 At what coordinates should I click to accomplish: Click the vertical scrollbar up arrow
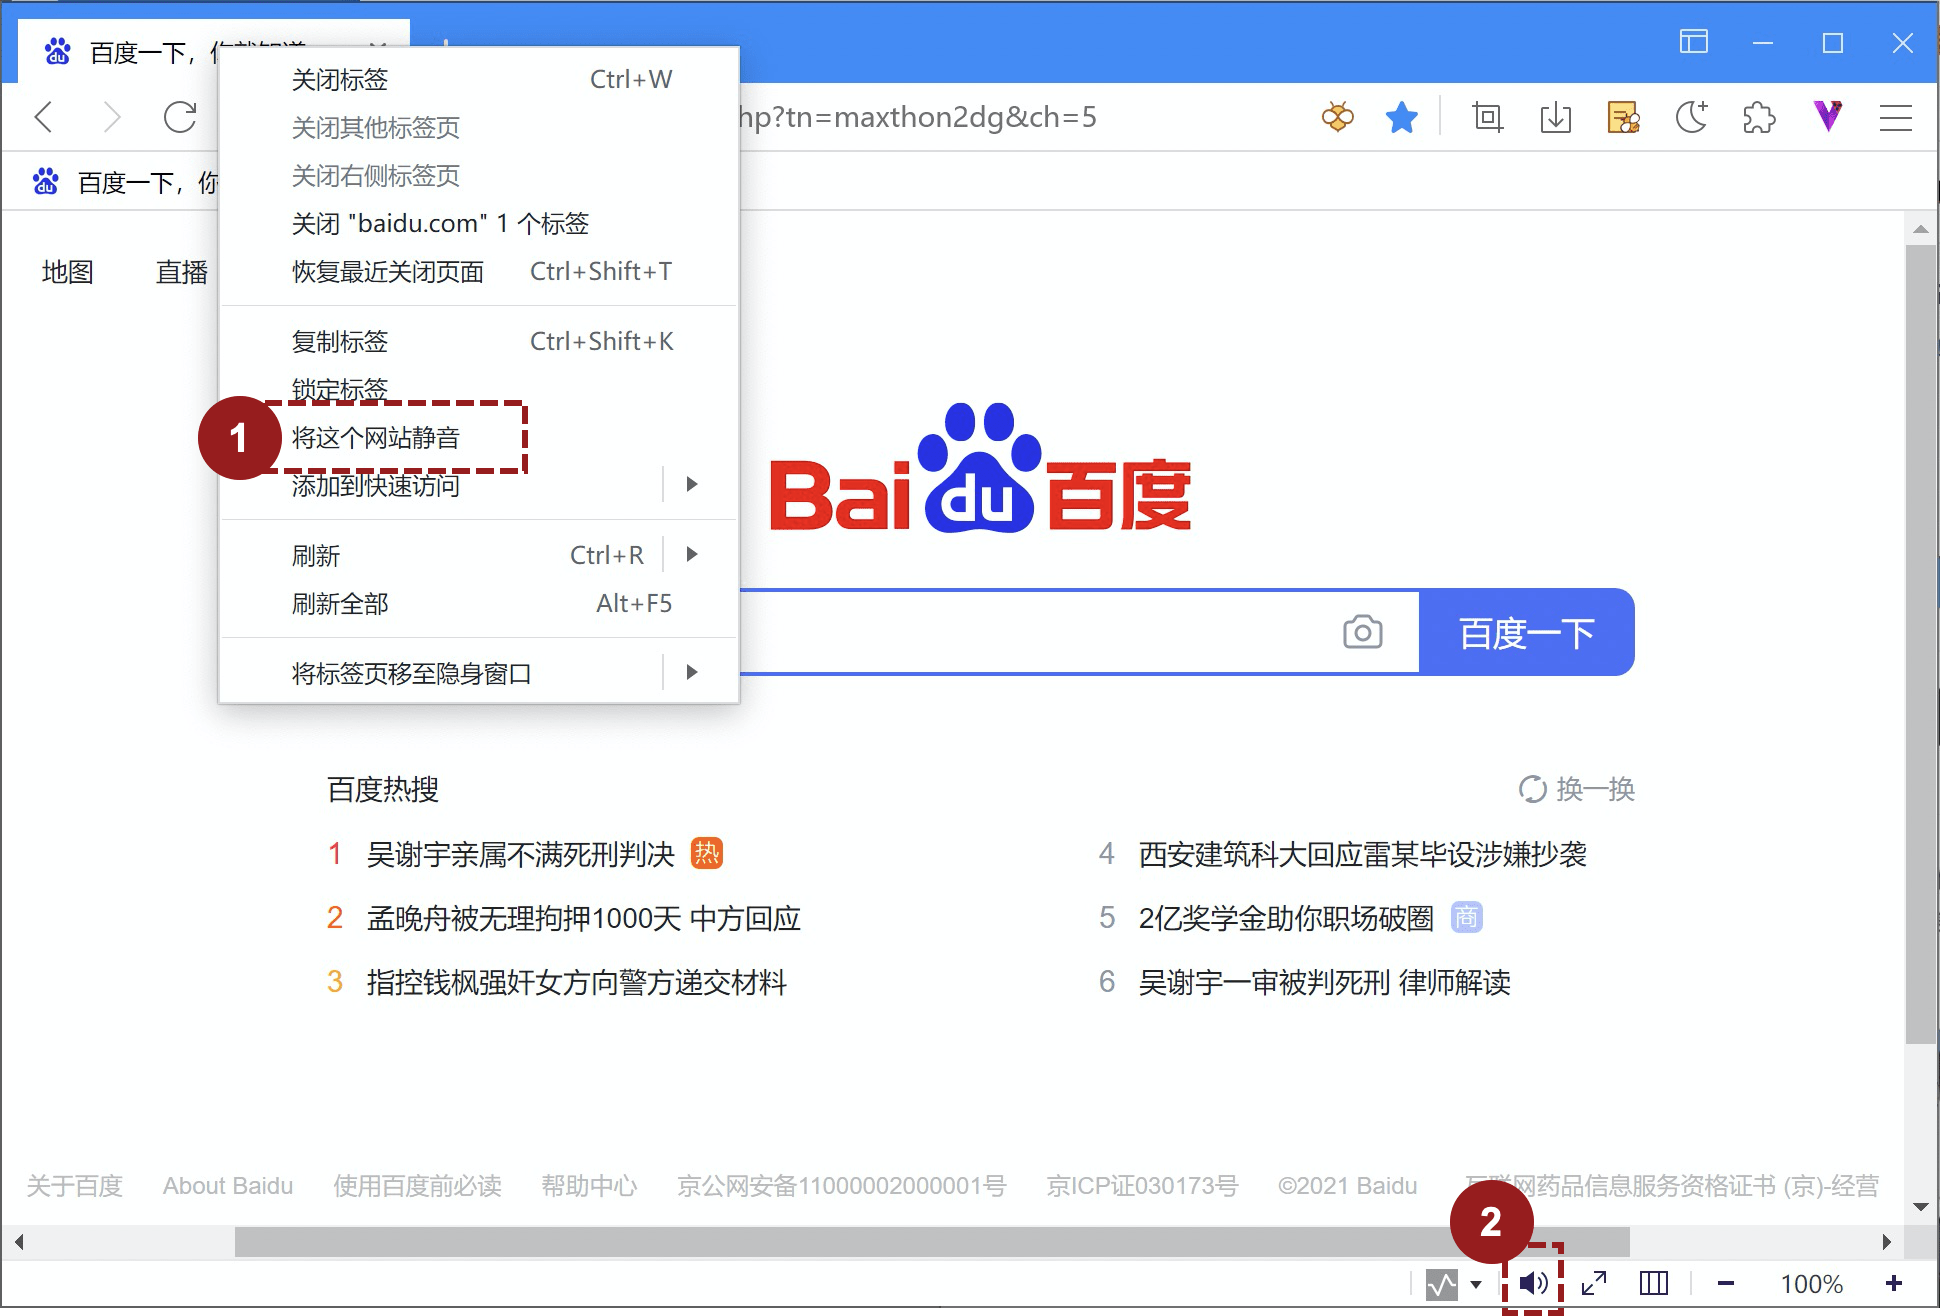pos(1920,229)
